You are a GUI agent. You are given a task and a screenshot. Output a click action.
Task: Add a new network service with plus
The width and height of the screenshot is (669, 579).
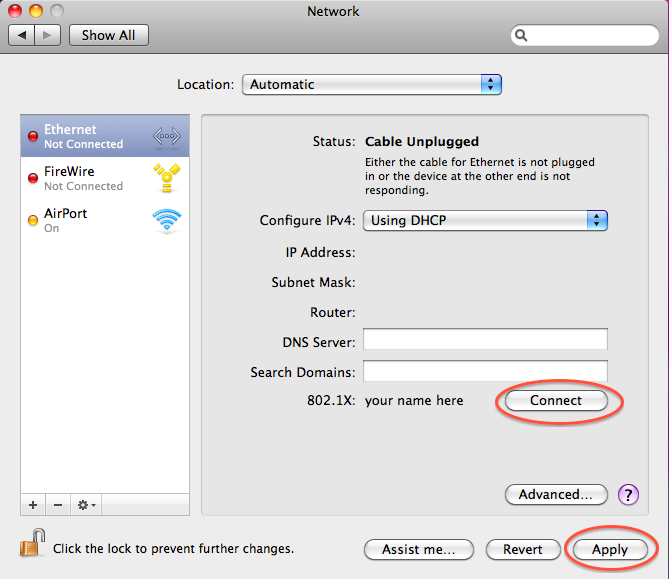tap(33, 505)
